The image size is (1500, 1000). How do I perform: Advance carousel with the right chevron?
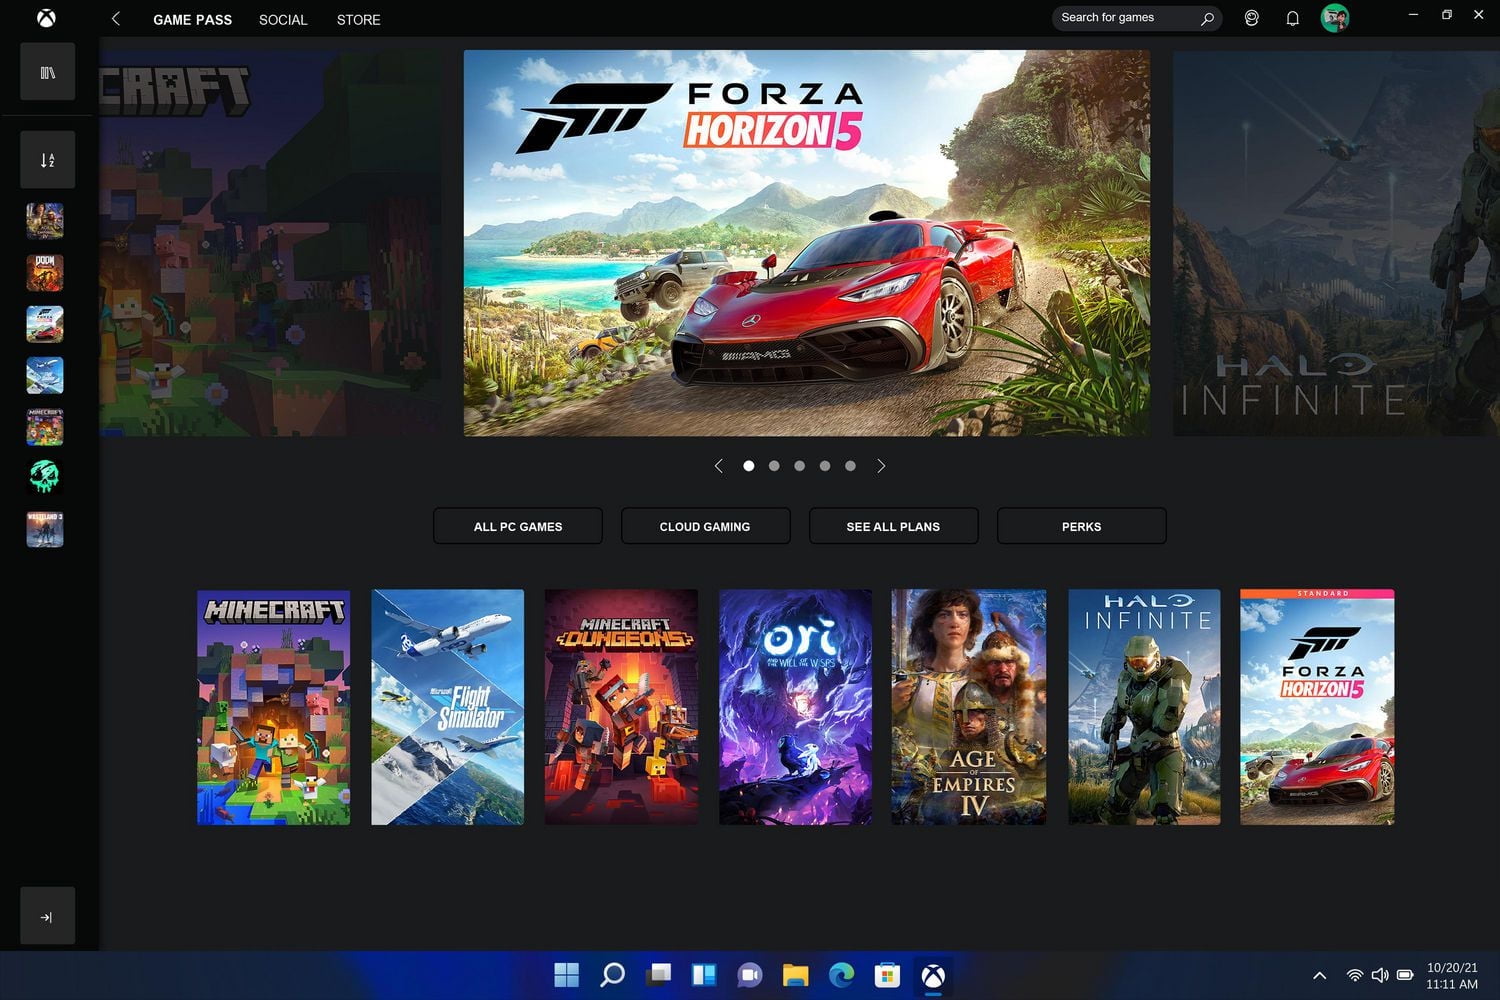[x=881, y=466]
